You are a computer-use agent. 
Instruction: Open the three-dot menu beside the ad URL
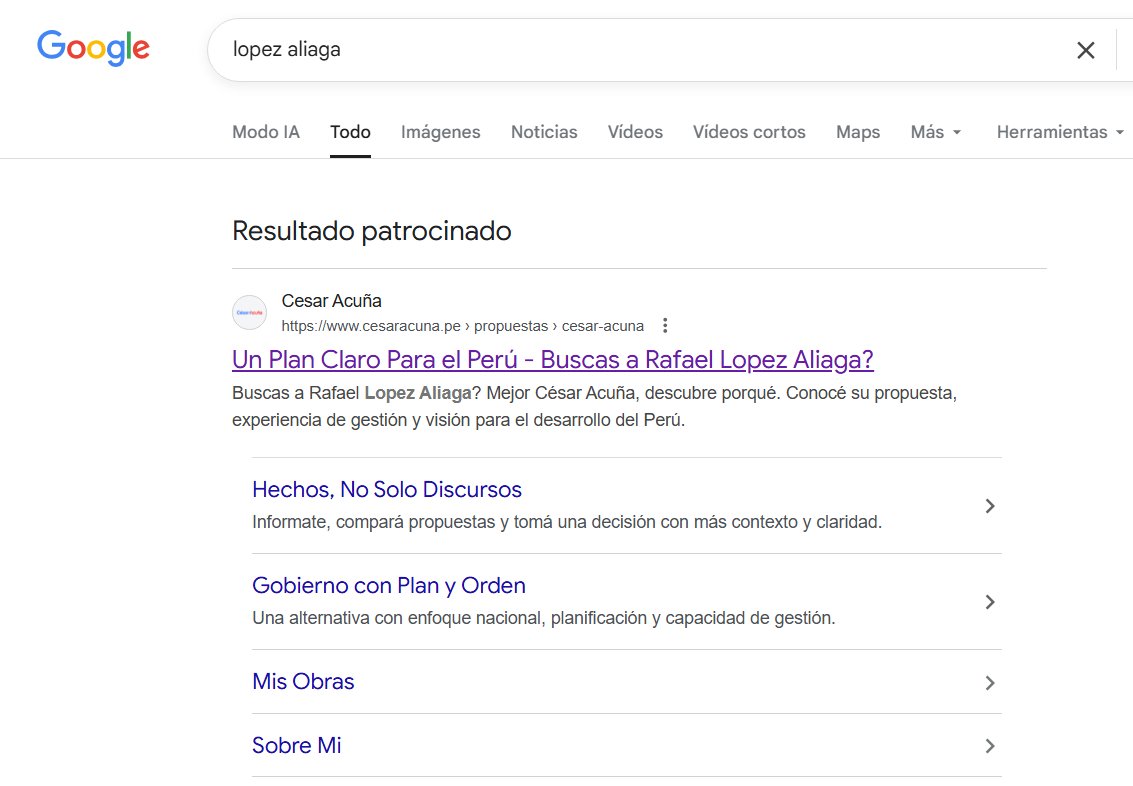(x=665, y=326)
